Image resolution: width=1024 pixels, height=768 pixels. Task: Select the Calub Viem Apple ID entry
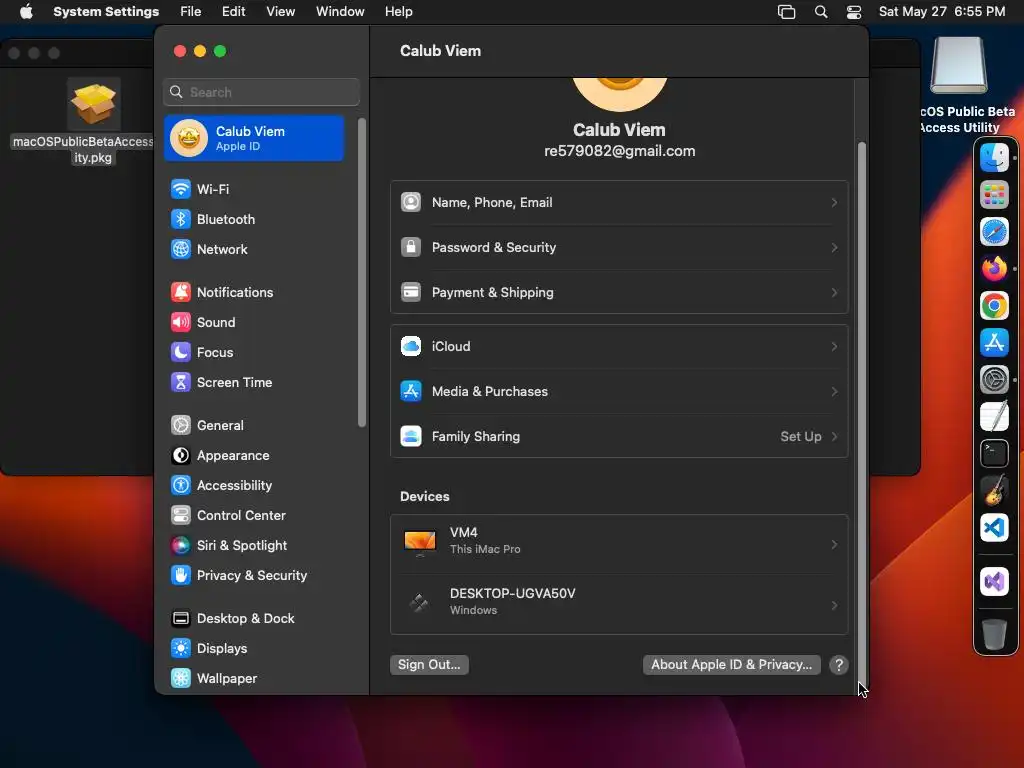[255, 138]
